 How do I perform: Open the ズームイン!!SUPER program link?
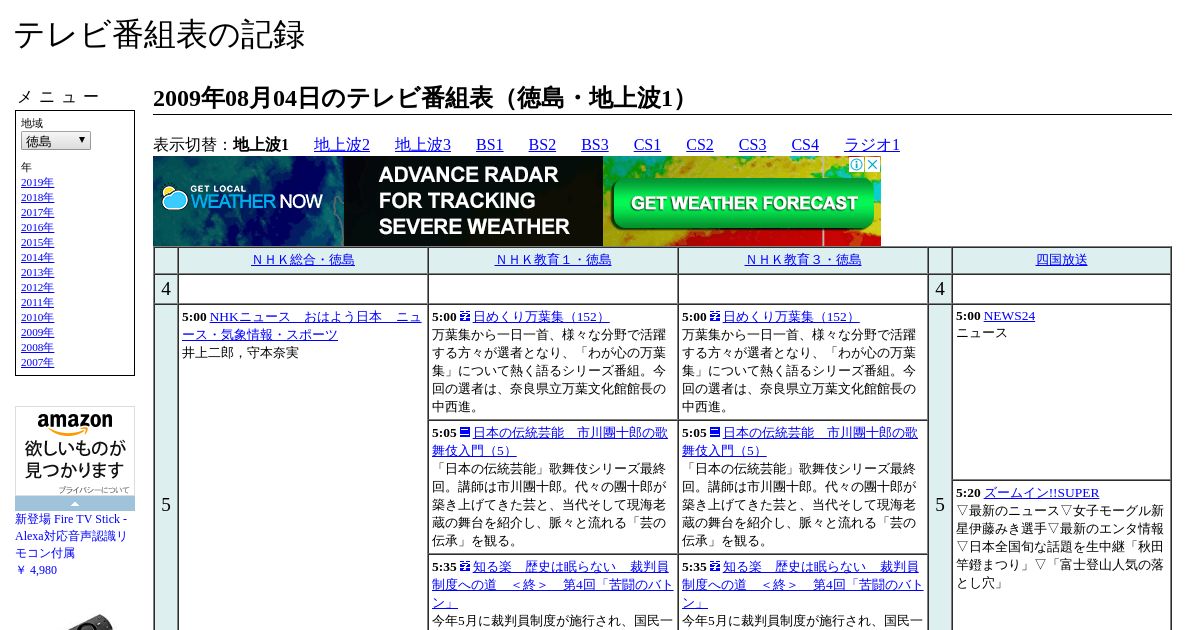1041,493
